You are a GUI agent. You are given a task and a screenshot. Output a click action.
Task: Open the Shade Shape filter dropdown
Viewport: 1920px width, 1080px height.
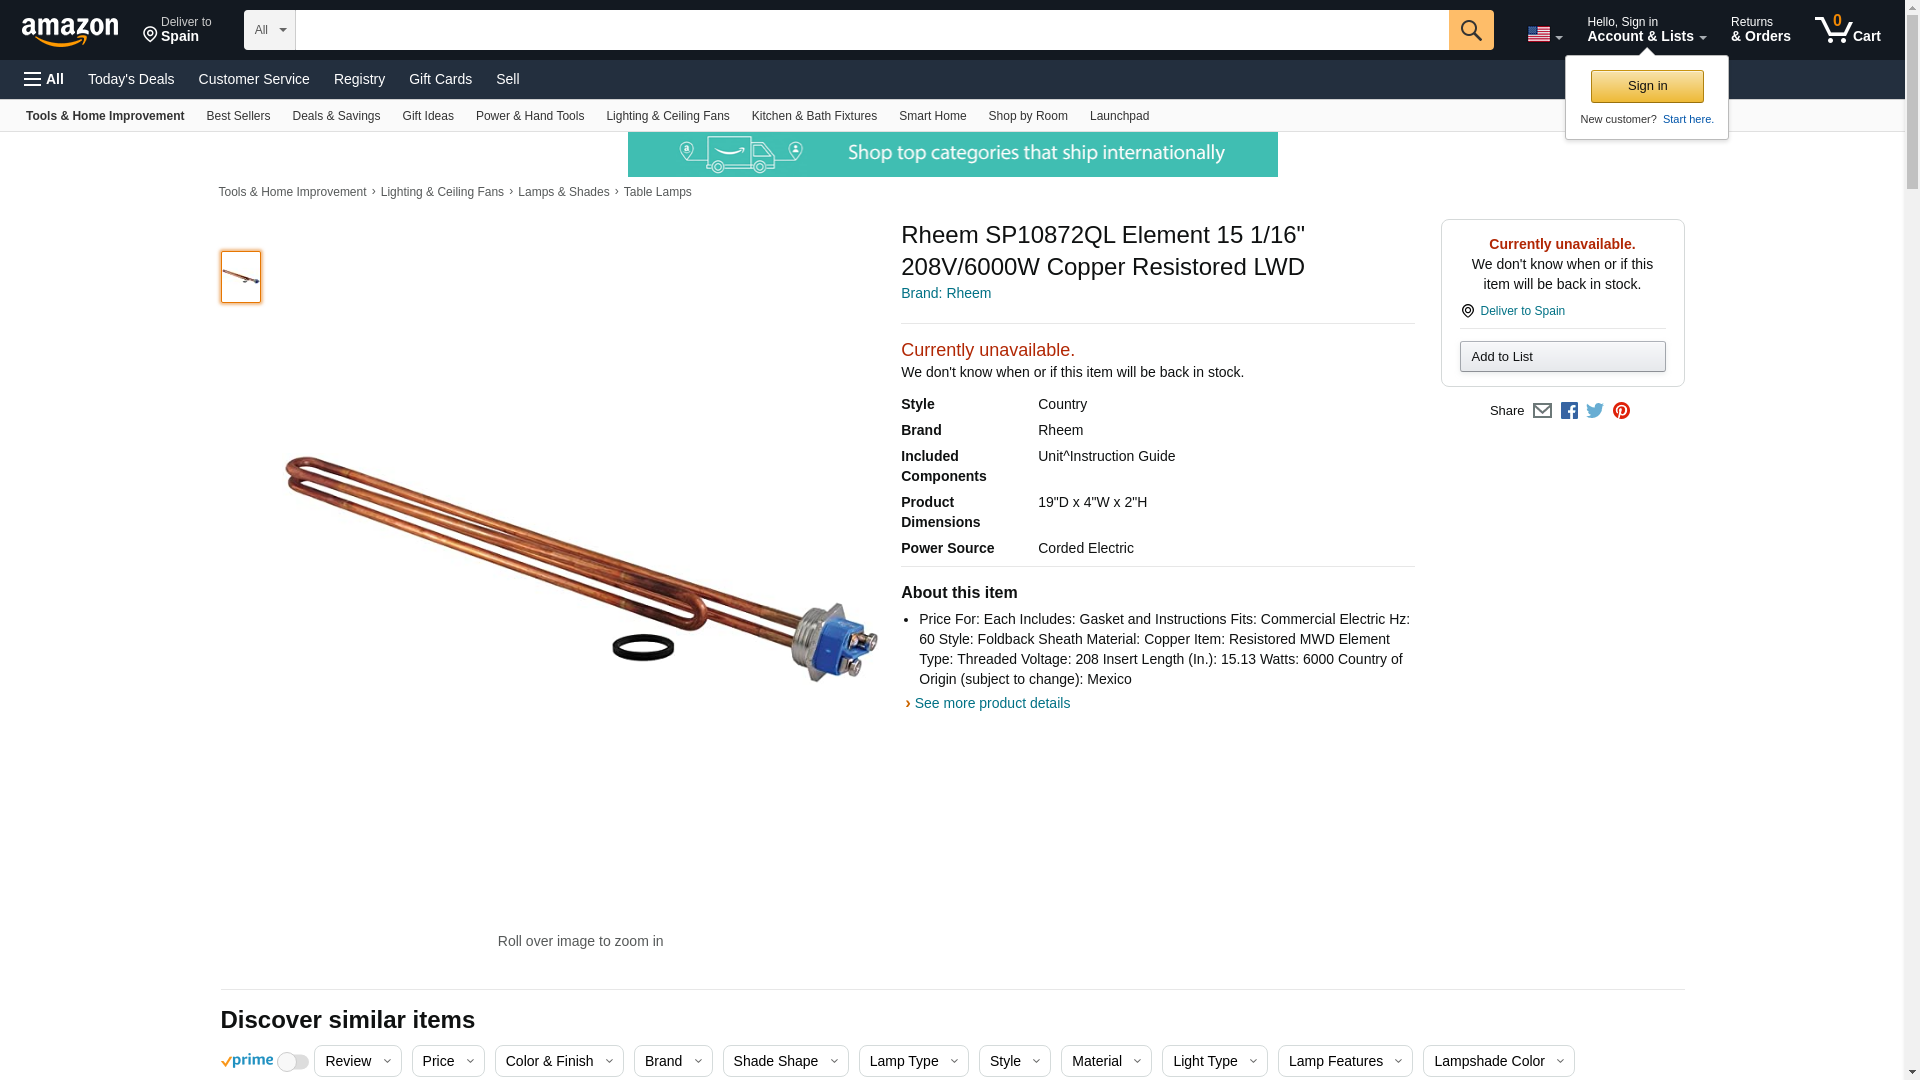785,1061
